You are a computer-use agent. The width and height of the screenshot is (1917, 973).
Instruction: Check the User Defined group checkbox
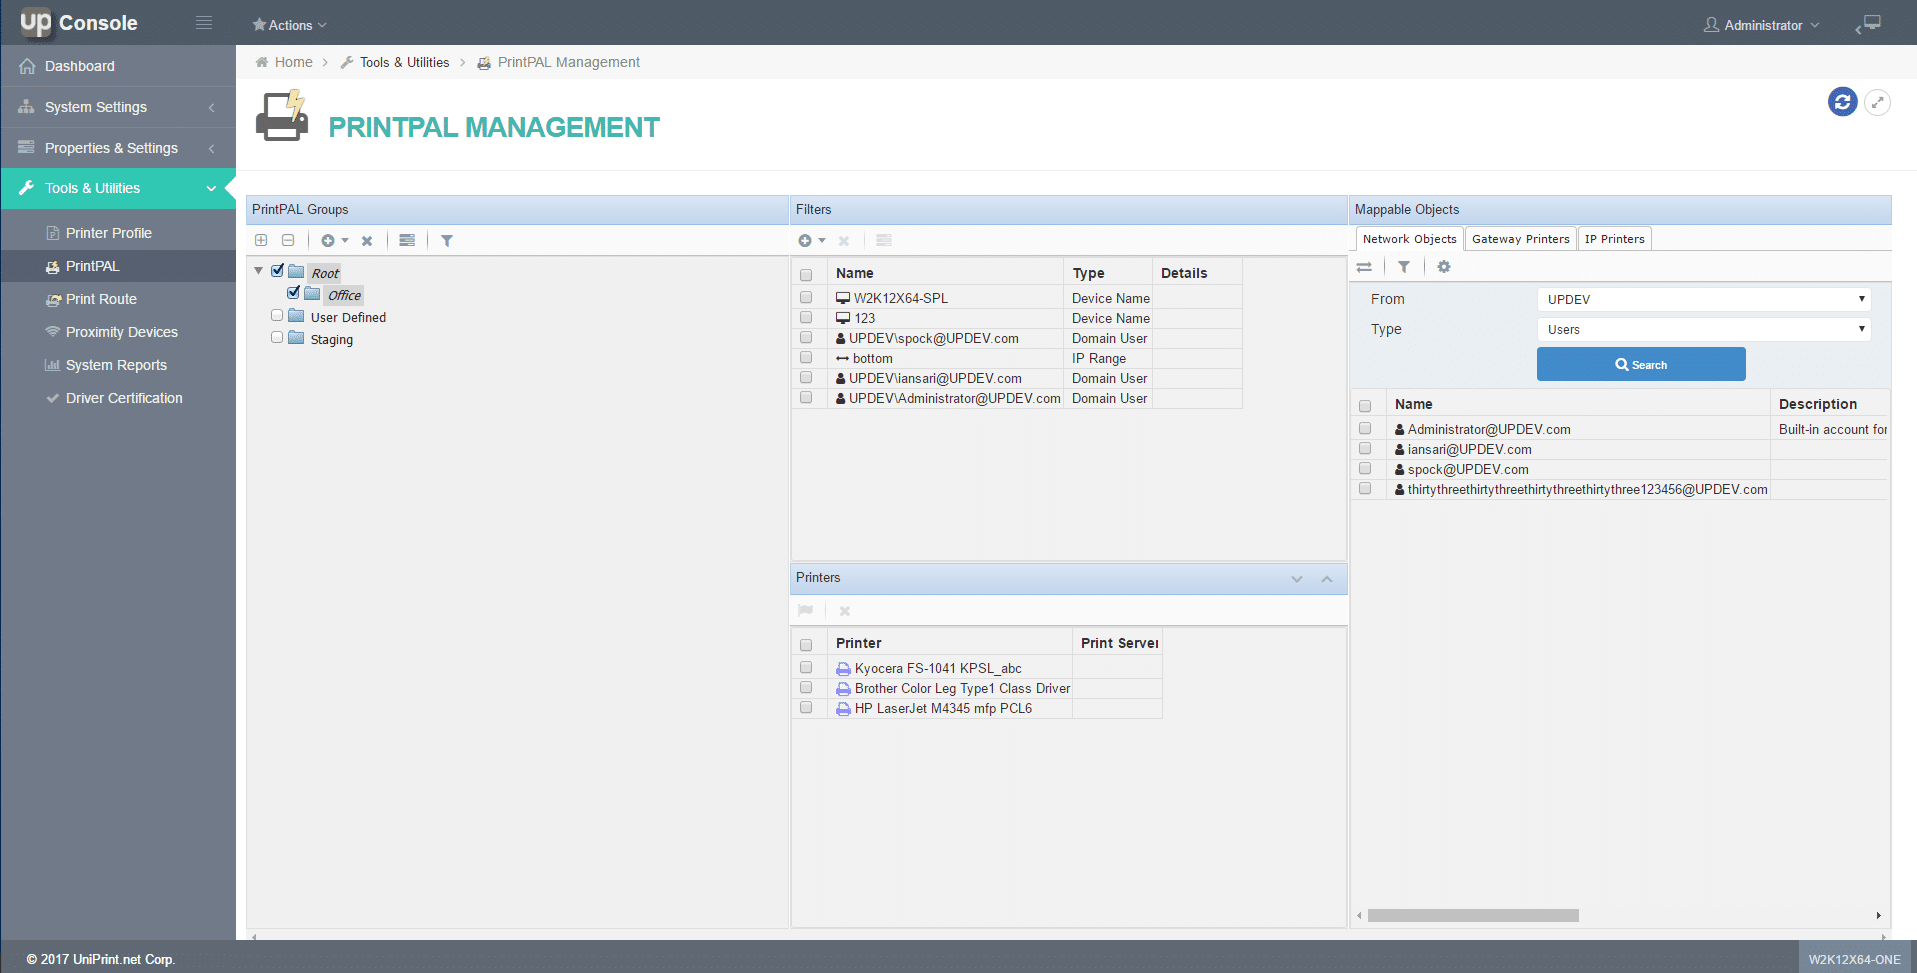coord(277,315)
